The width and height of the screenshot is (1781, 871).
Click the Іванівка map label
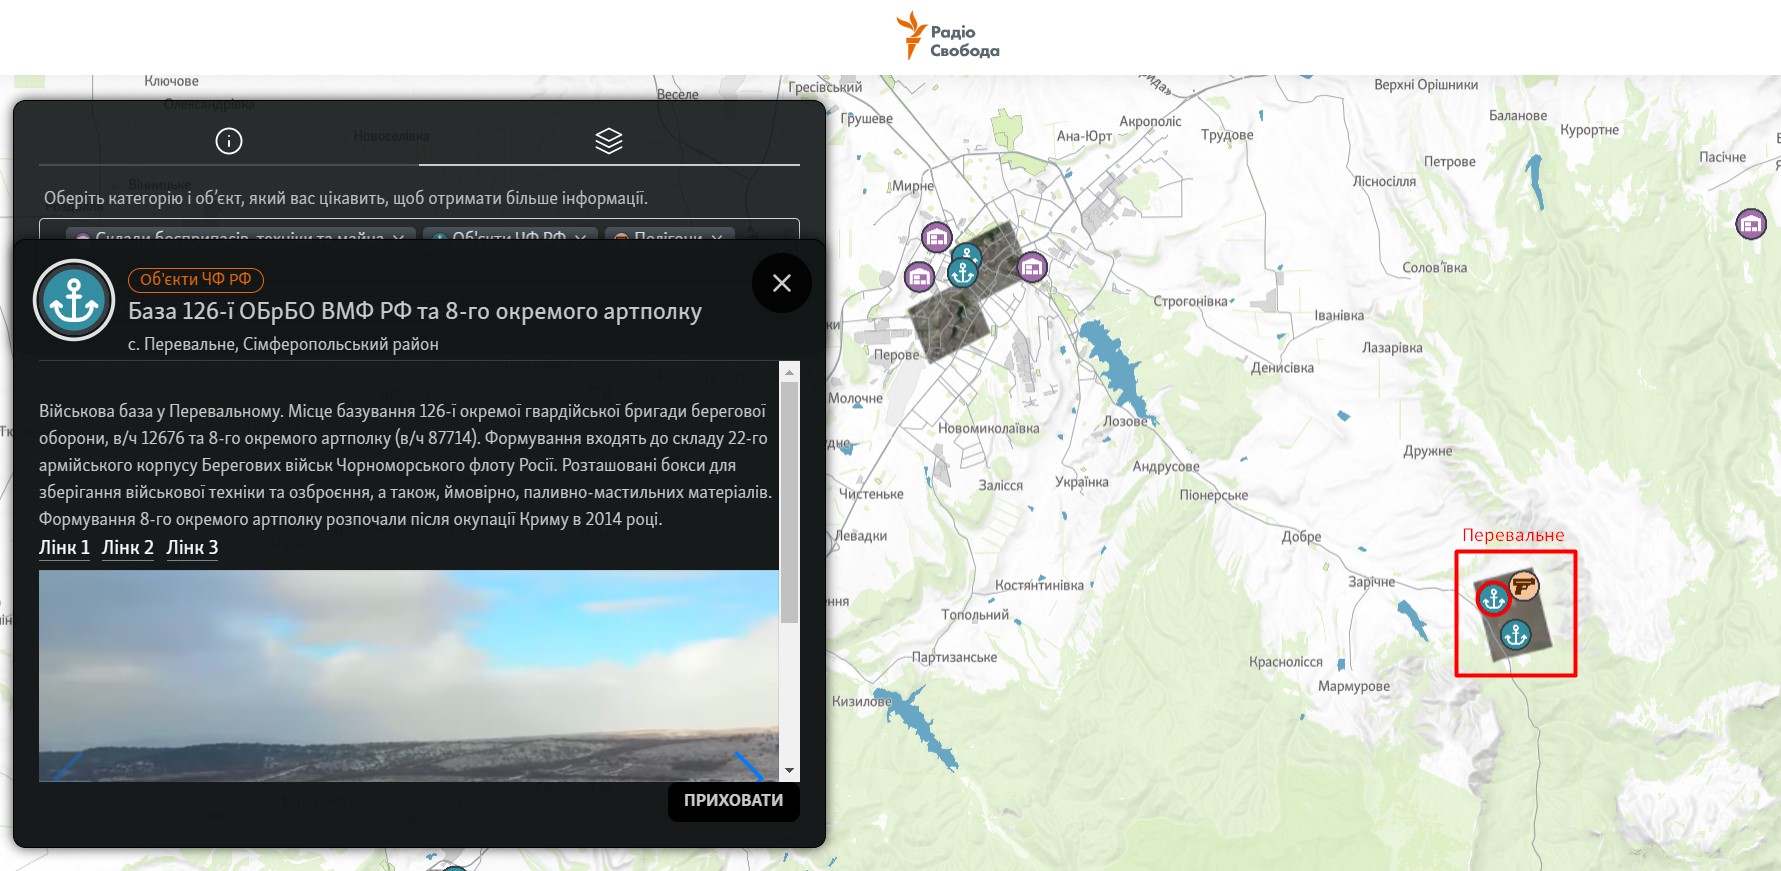[1339, 316]
